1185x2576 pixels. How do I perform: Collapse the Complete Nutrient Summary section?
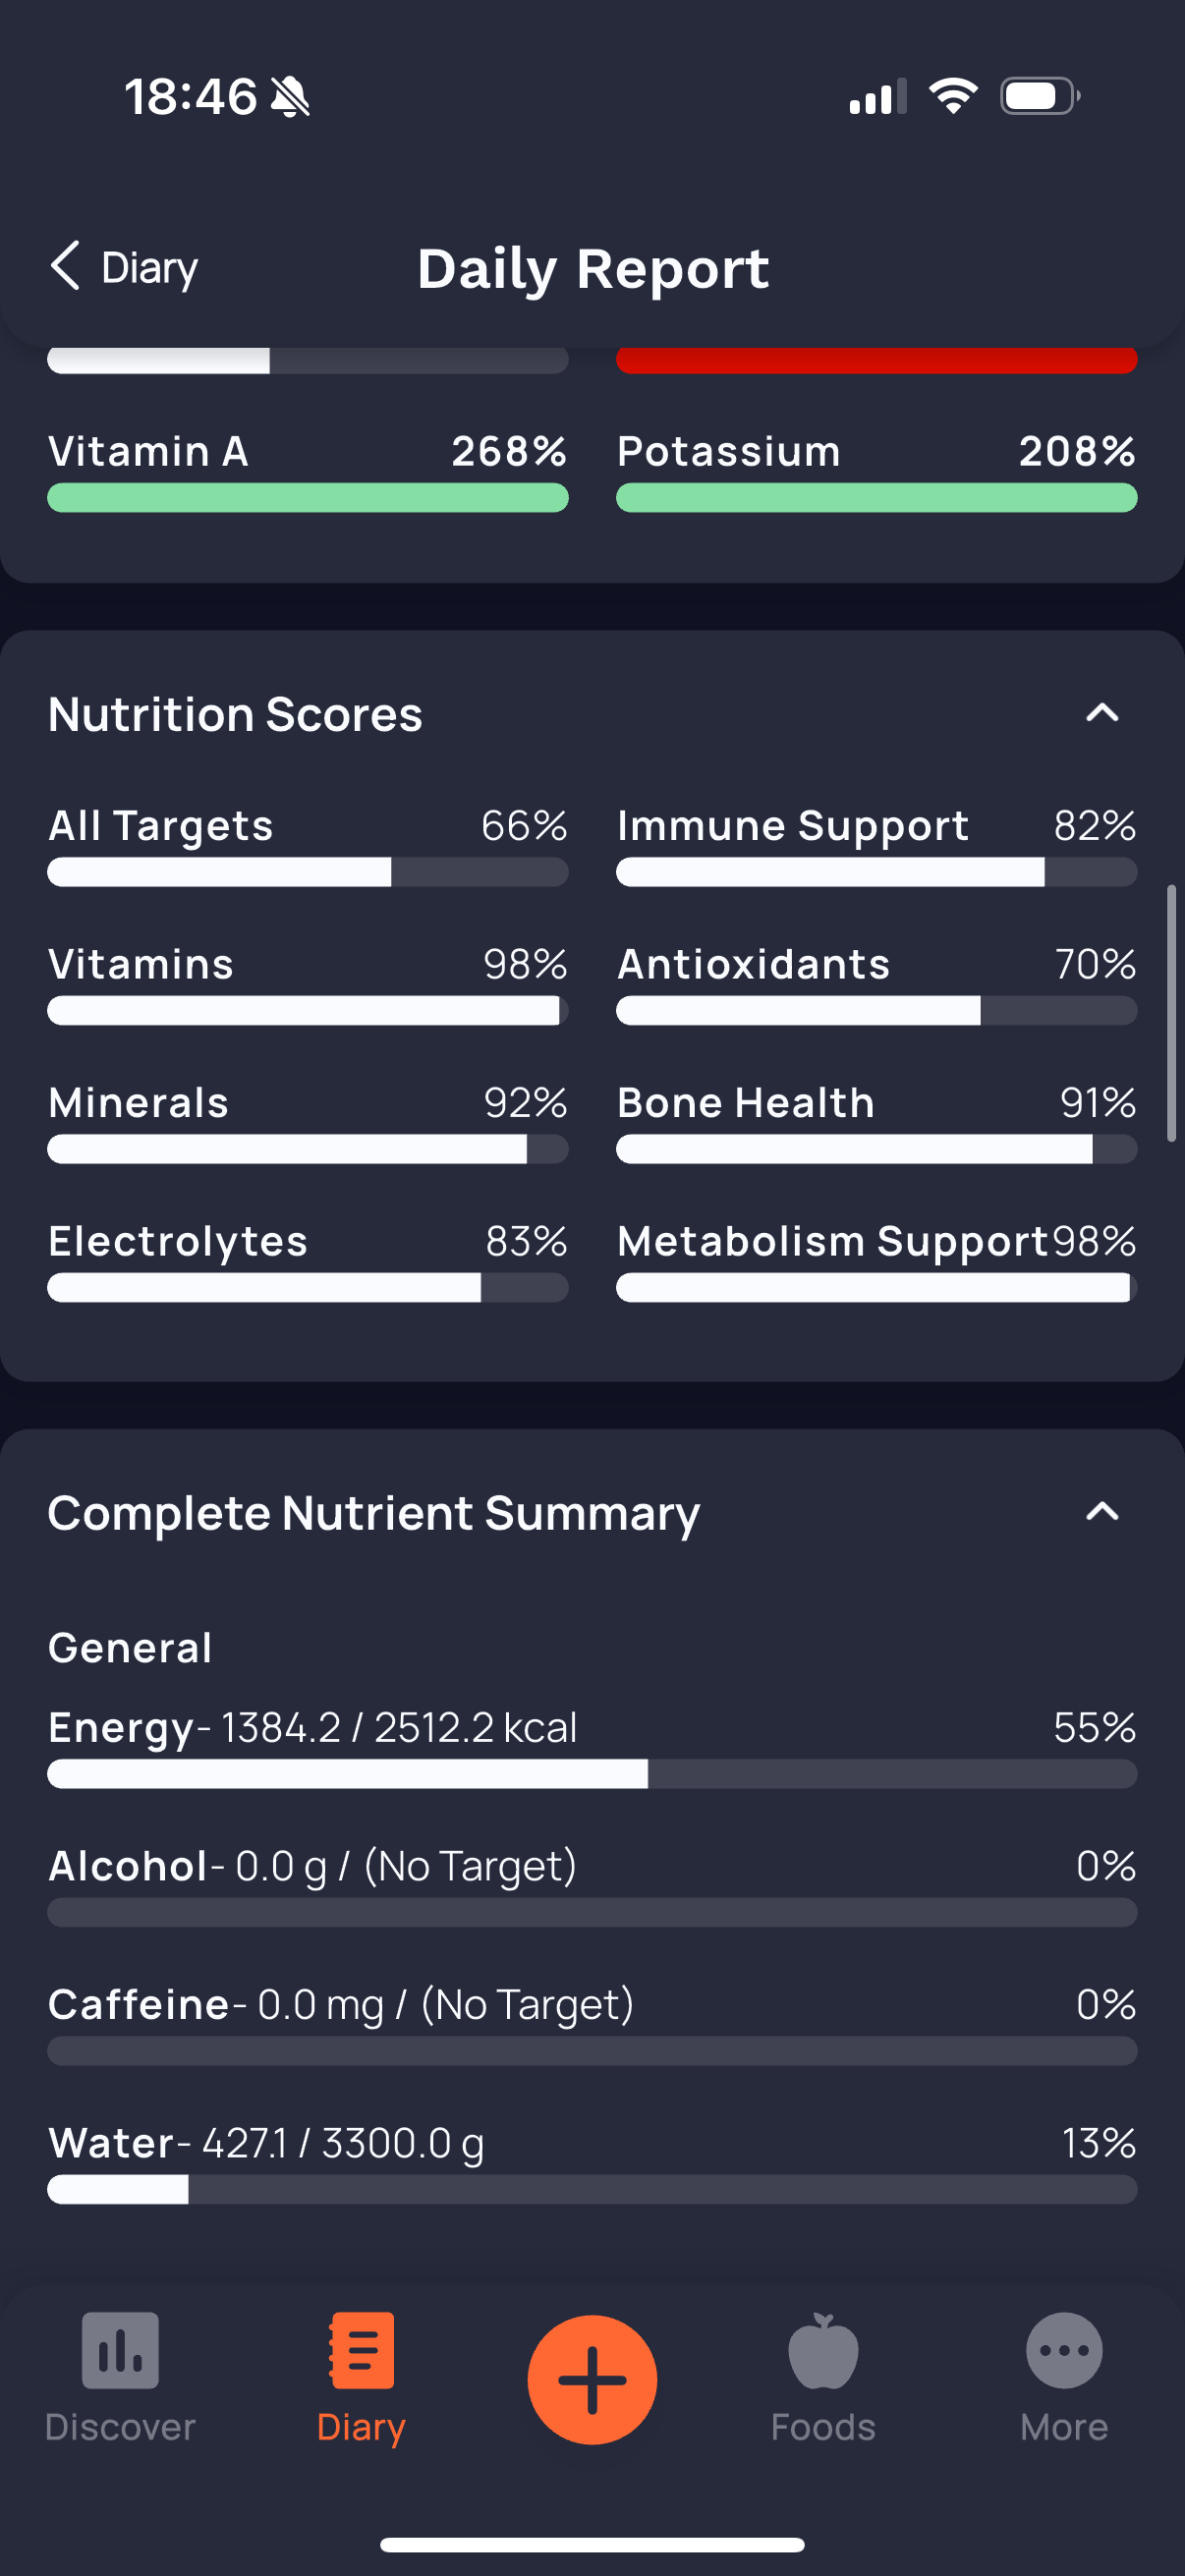click(1102, 1511)
